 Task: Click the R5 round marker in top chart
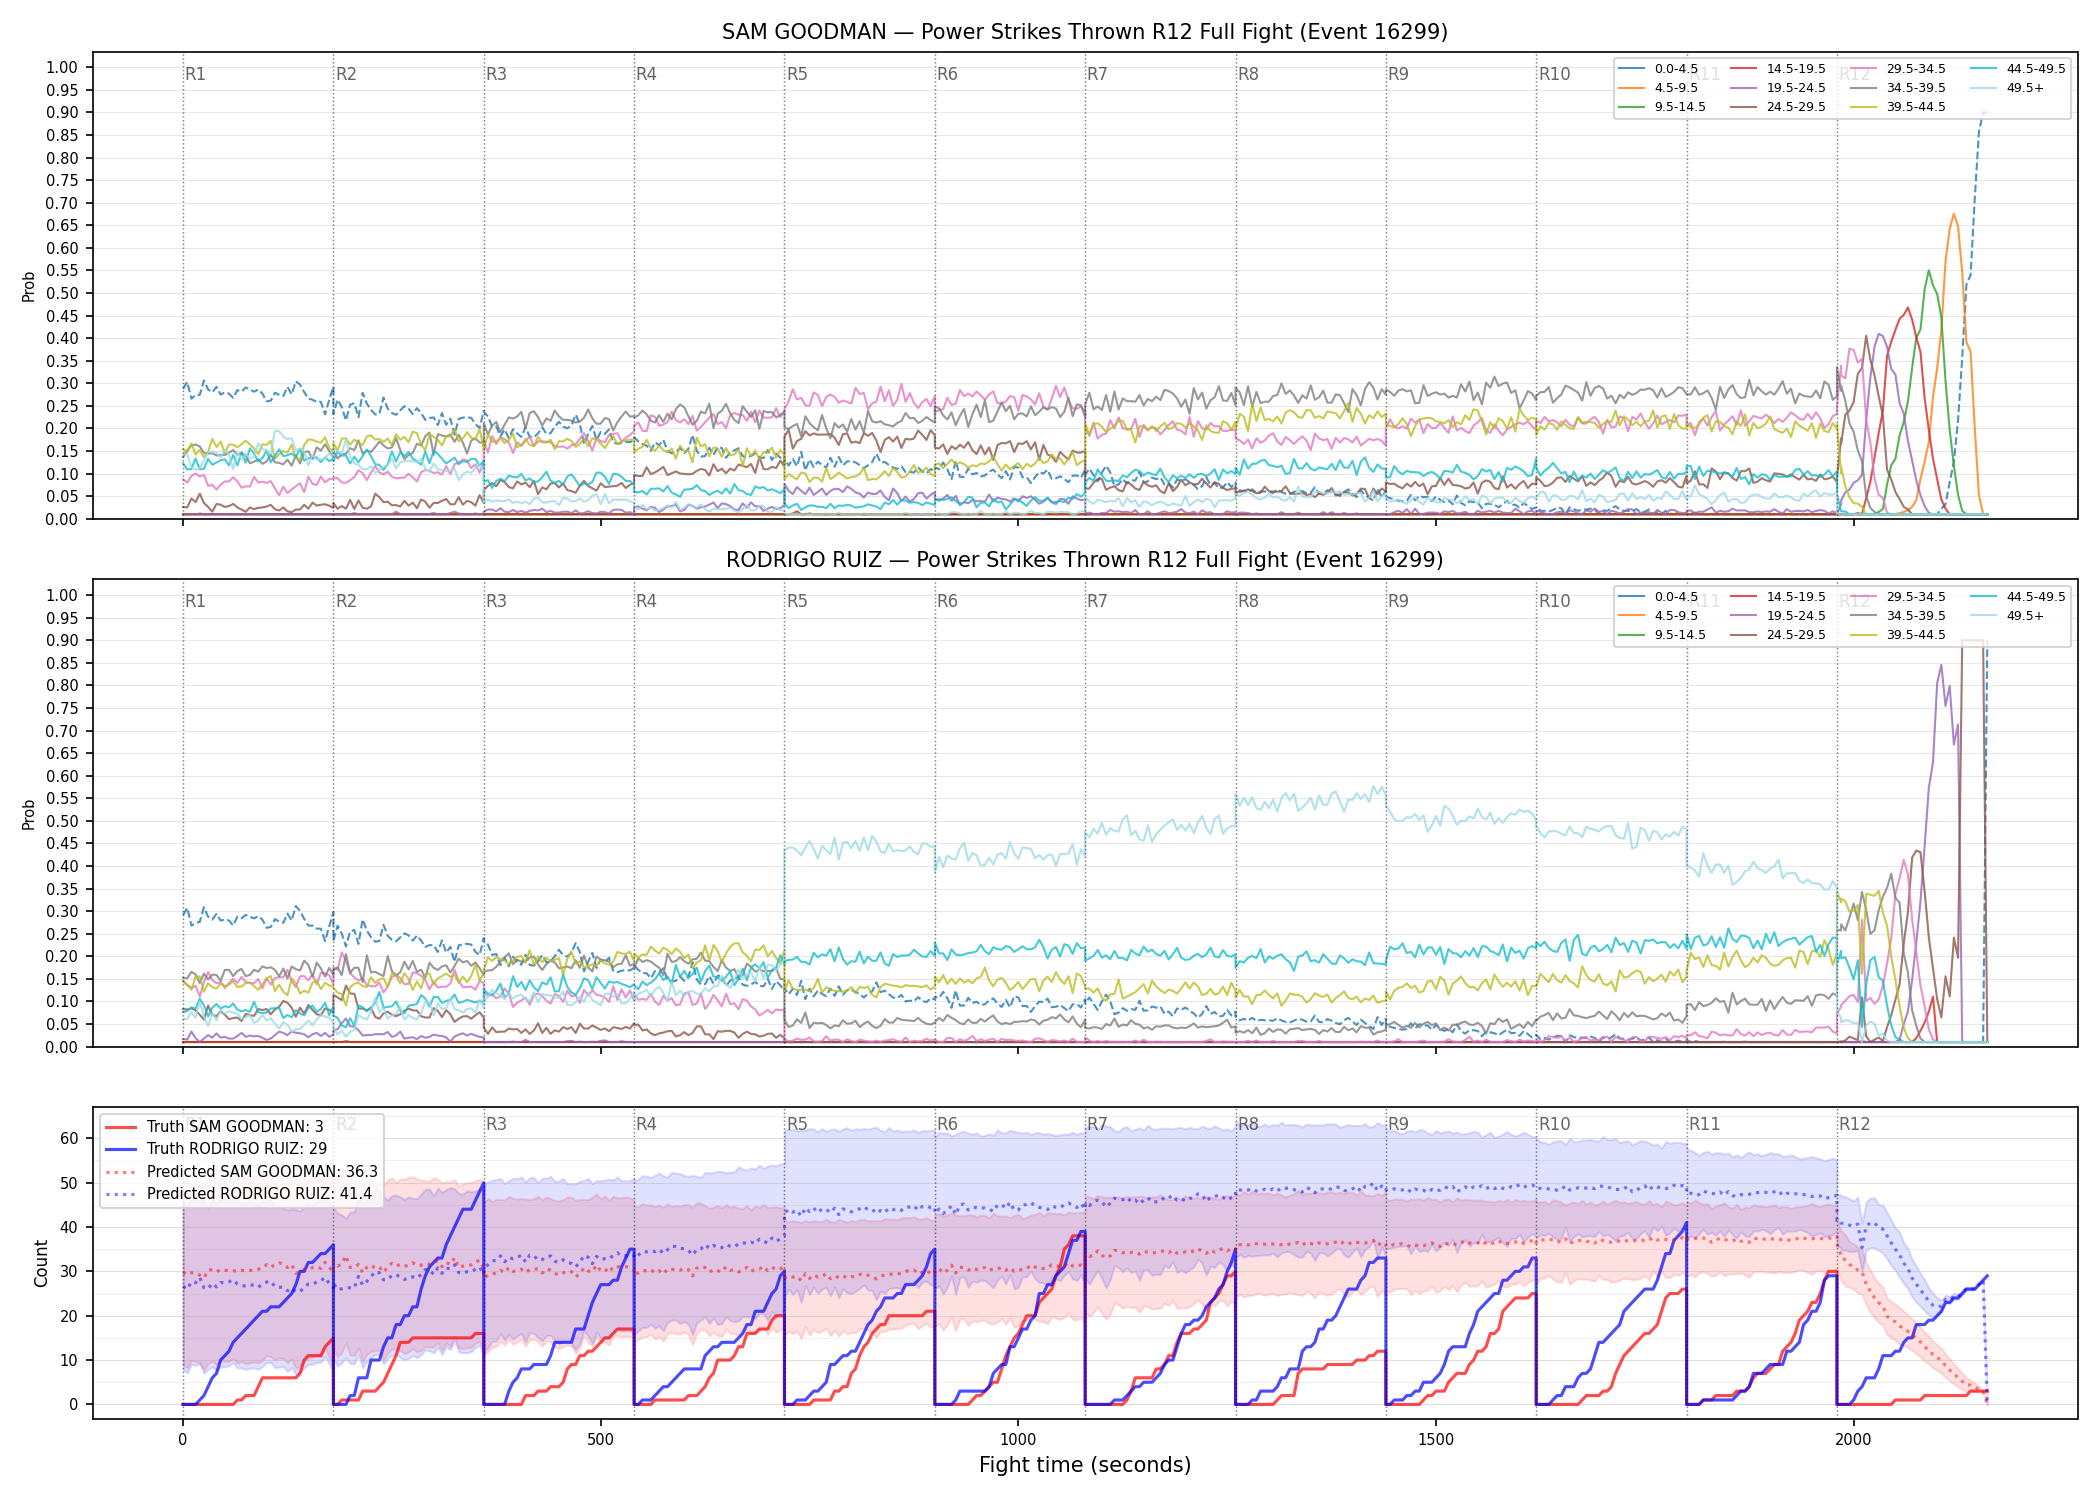click(x=797, y=74)
